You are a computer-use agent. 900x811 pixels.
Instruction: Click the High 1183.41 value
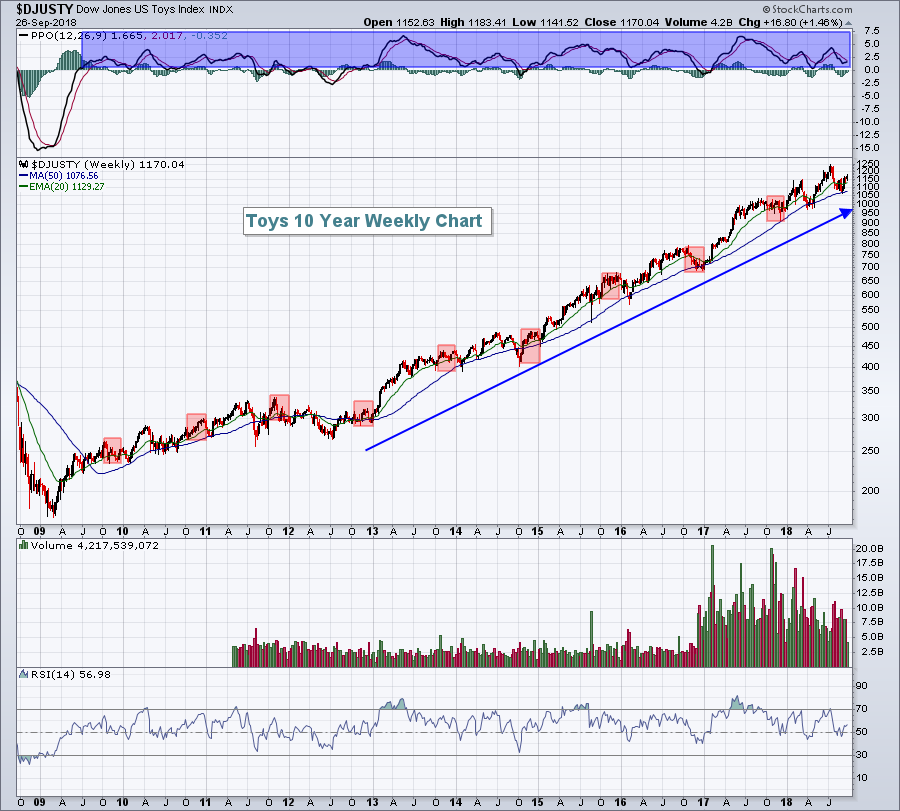tap(474, 22)
